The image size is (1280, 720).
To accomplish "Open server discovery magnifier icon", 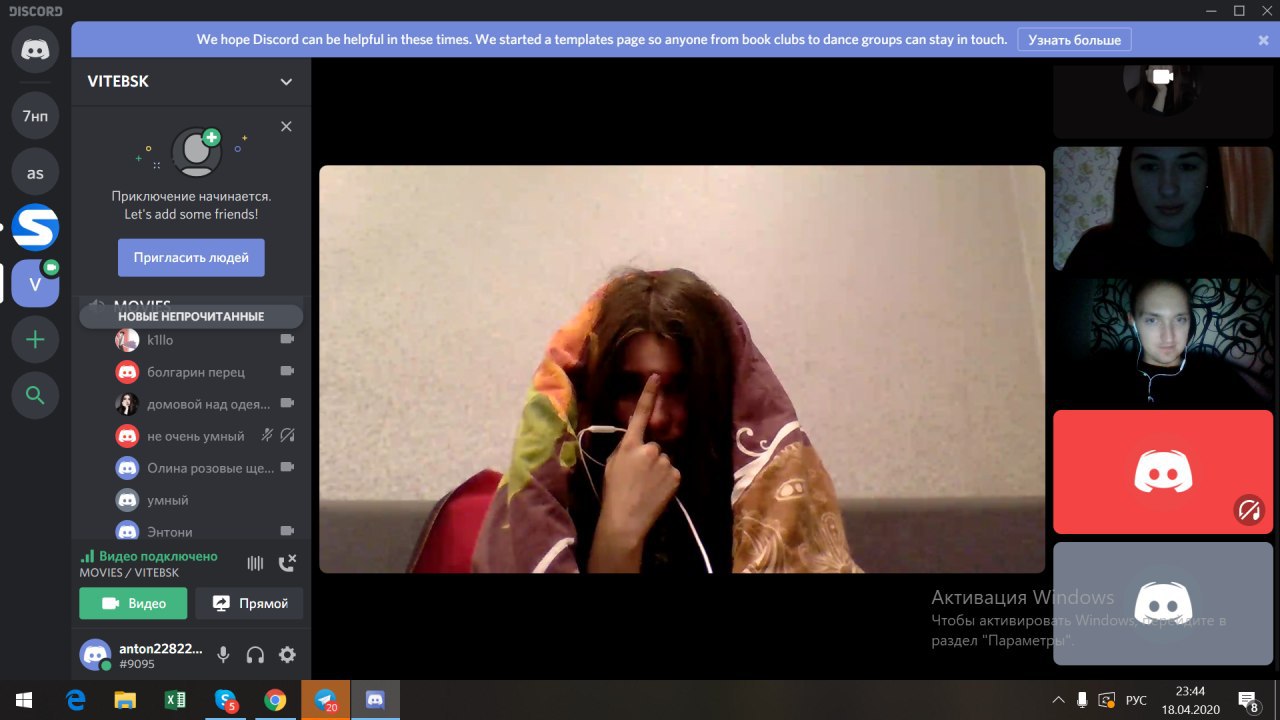I will 35,396.
